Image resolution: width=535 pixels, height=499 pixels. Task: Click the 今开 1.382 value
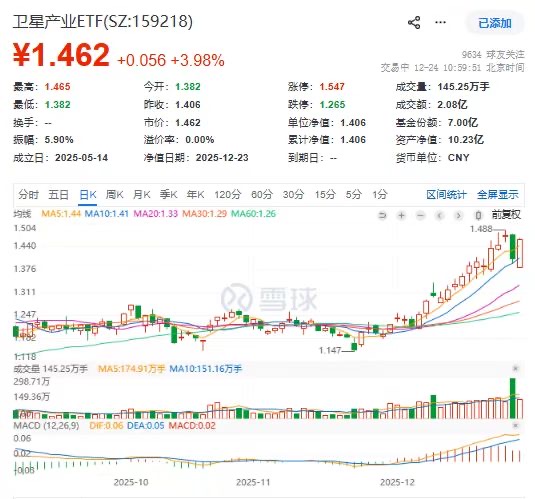(188, 87)
